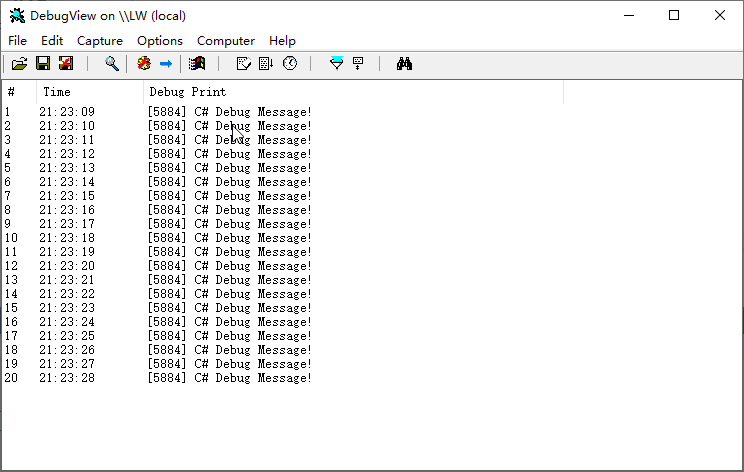Viewport: 744px width, 472px height.
Task: Click the Highlight filter toolbar icon
Action: point(358,64)
